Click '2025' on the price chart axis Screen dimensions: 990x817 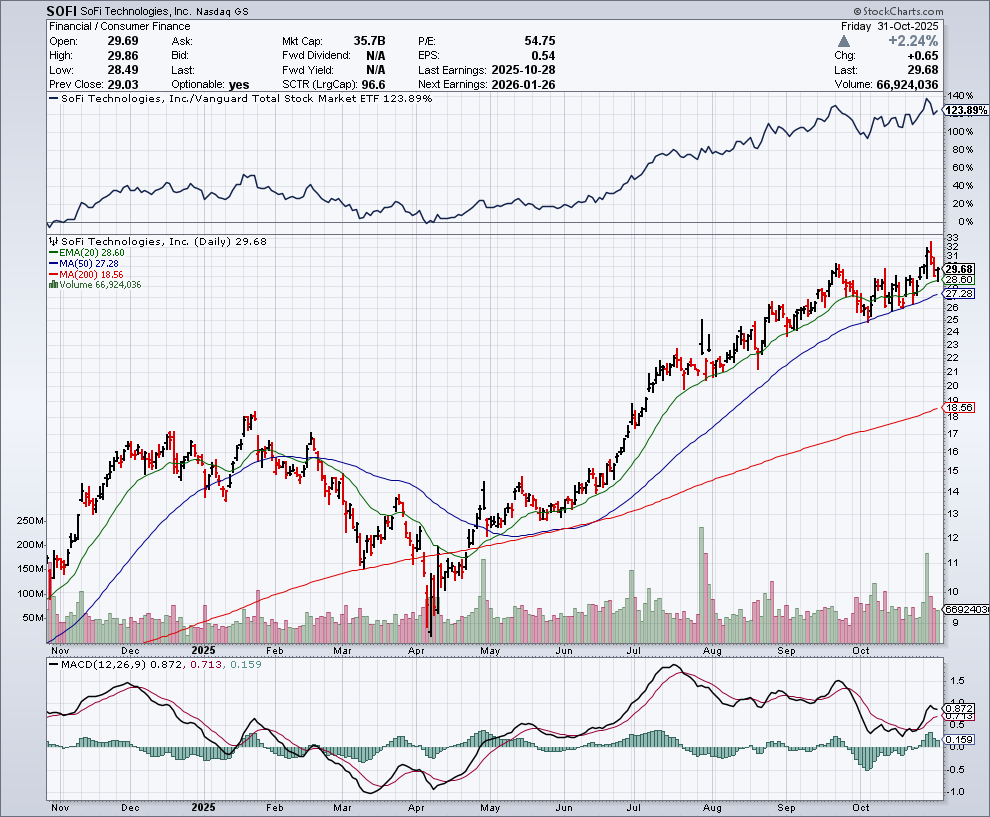click(203, 650)
